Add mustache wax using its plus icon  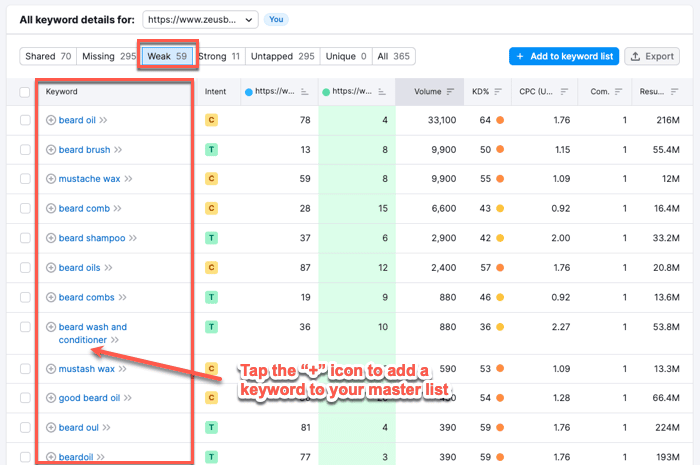(x=51, y=179)
